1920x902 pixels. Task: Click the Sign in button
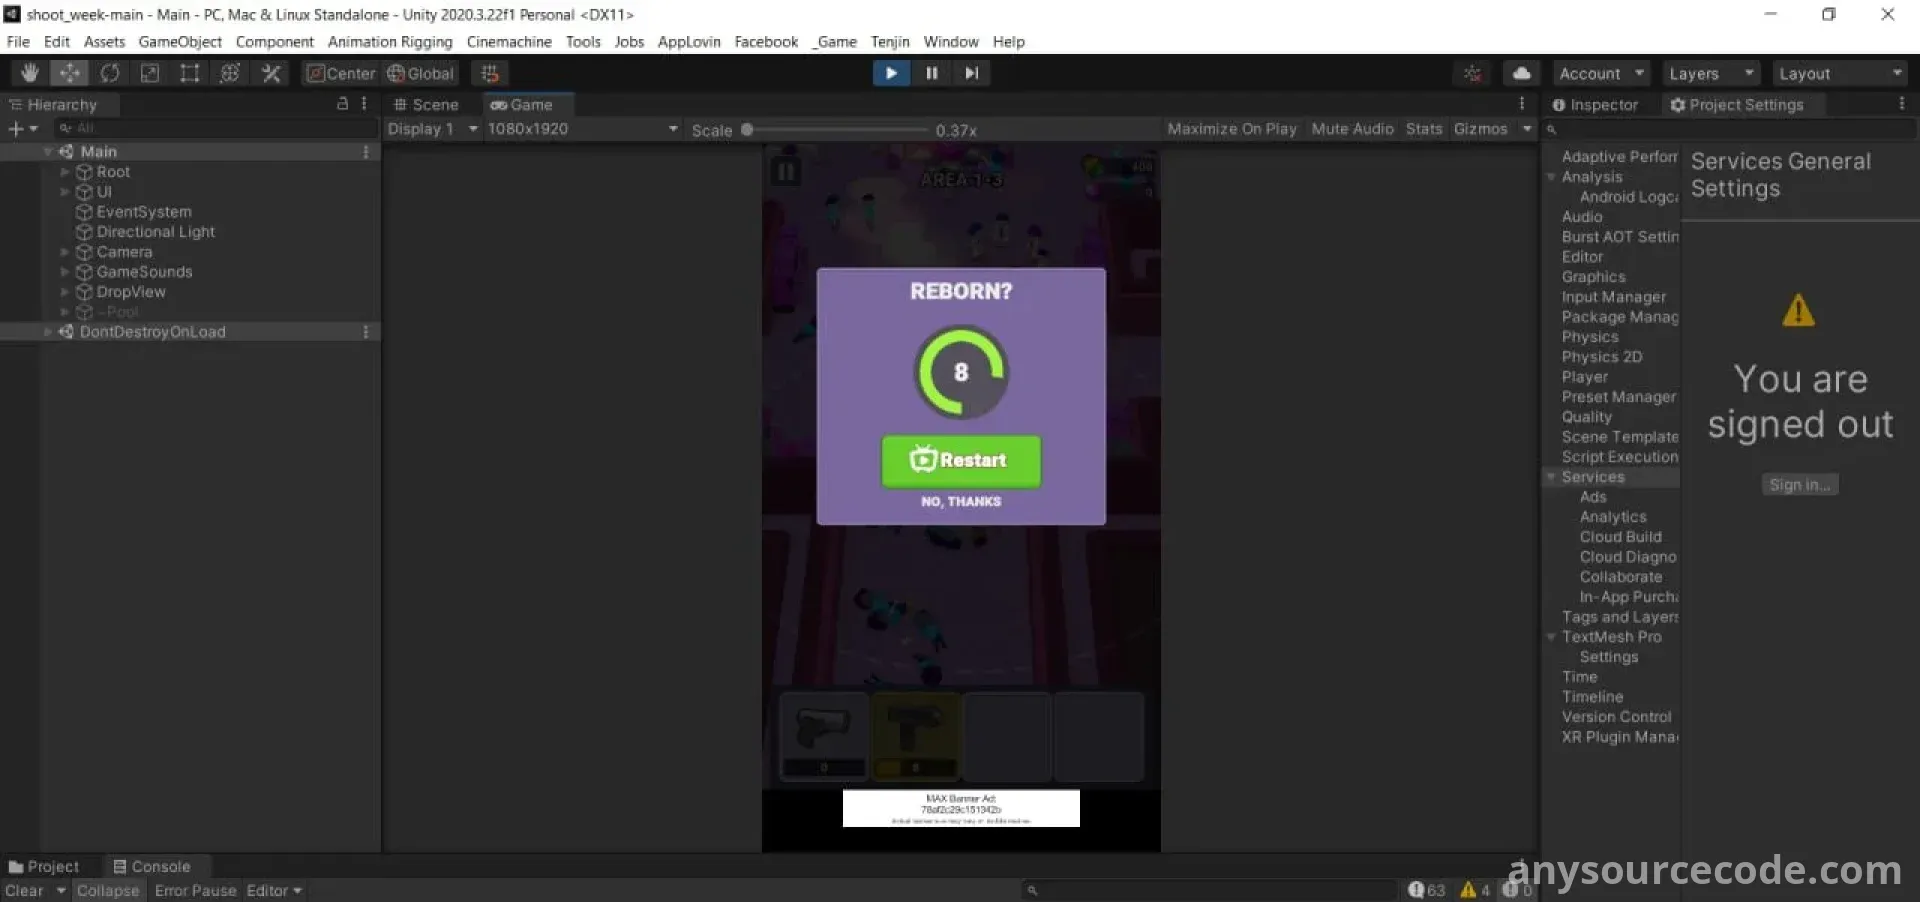click(1799, 485)
